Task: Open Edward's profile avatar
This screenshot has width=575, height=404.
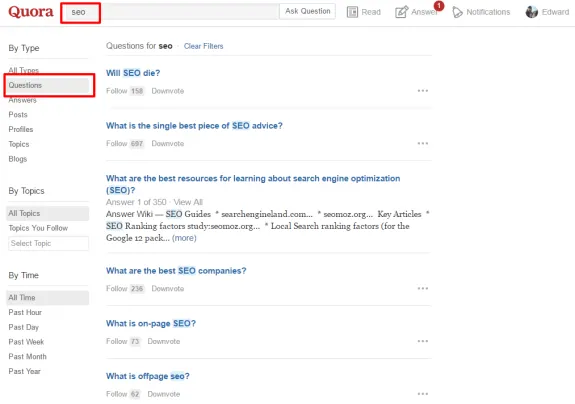Action: point(531,12)
